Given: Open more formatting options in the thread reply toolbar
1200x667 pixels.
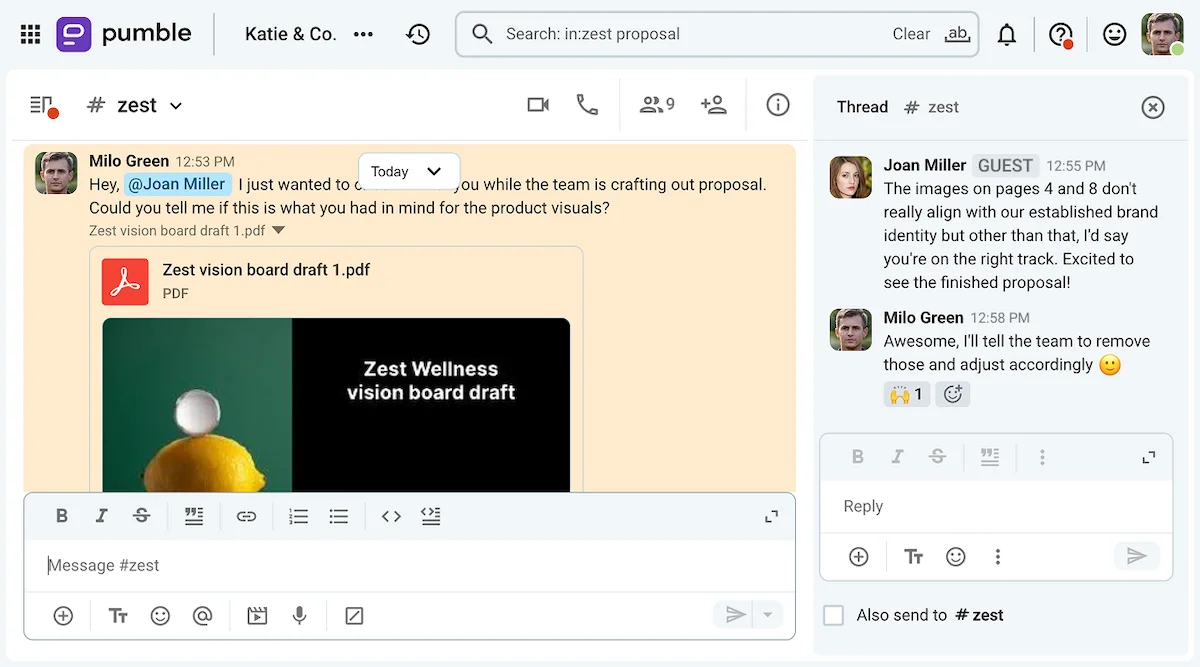Looking at the screenshot, I should [x=1042, y=456].
